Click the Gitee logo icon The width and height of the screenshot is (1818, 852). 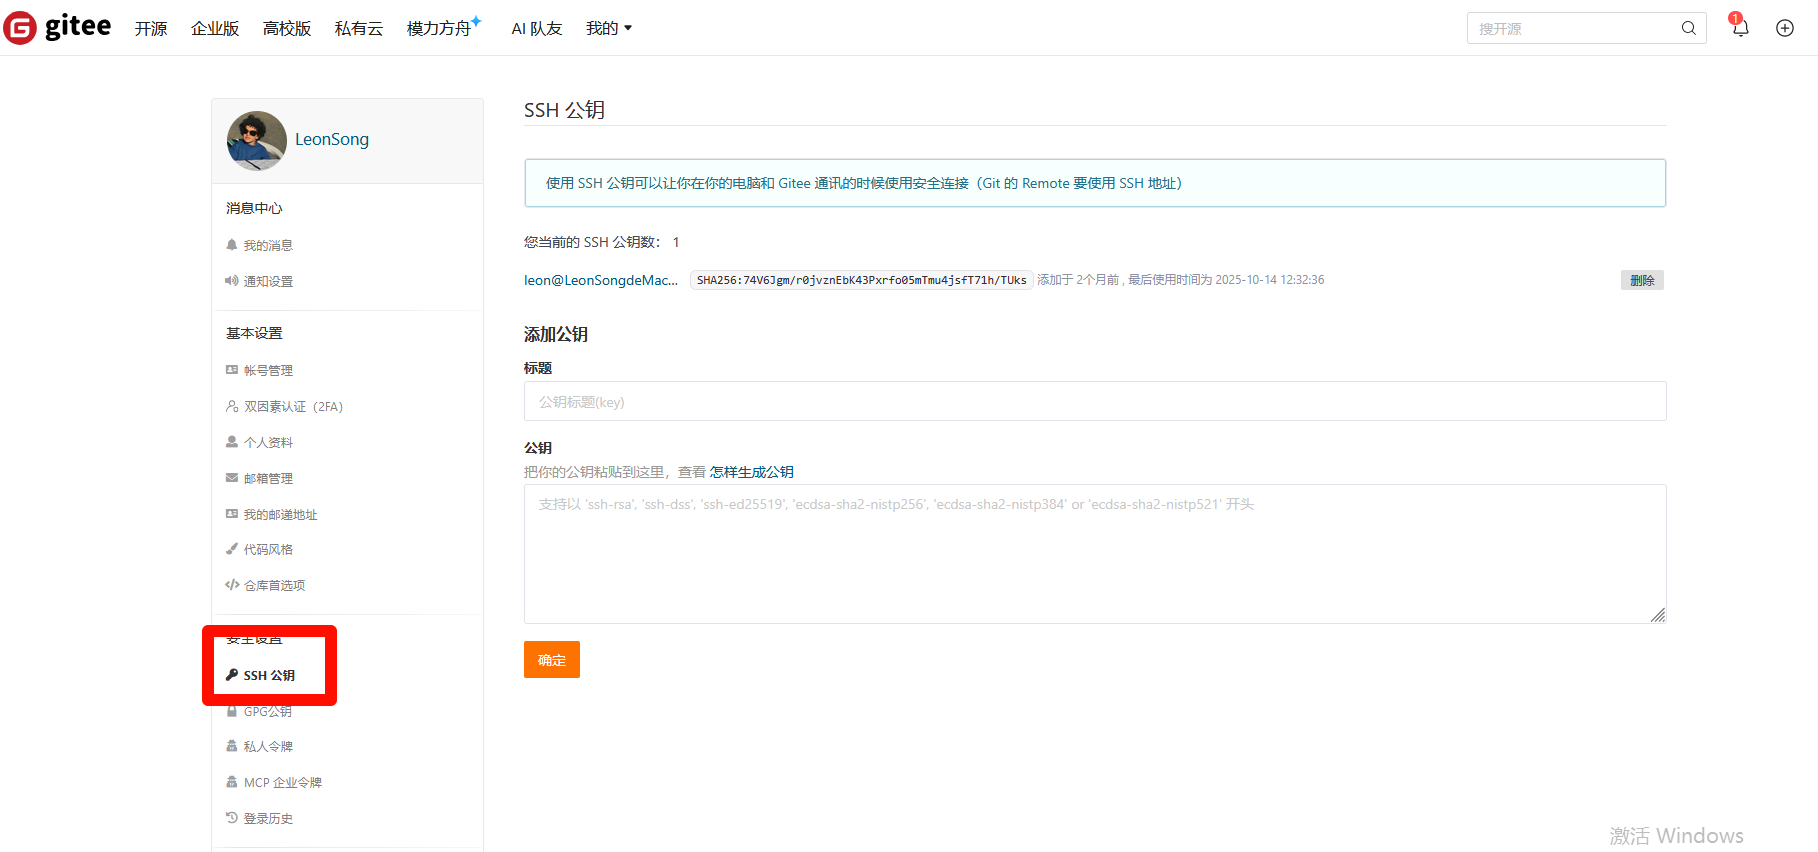click(x=20, y=28)
